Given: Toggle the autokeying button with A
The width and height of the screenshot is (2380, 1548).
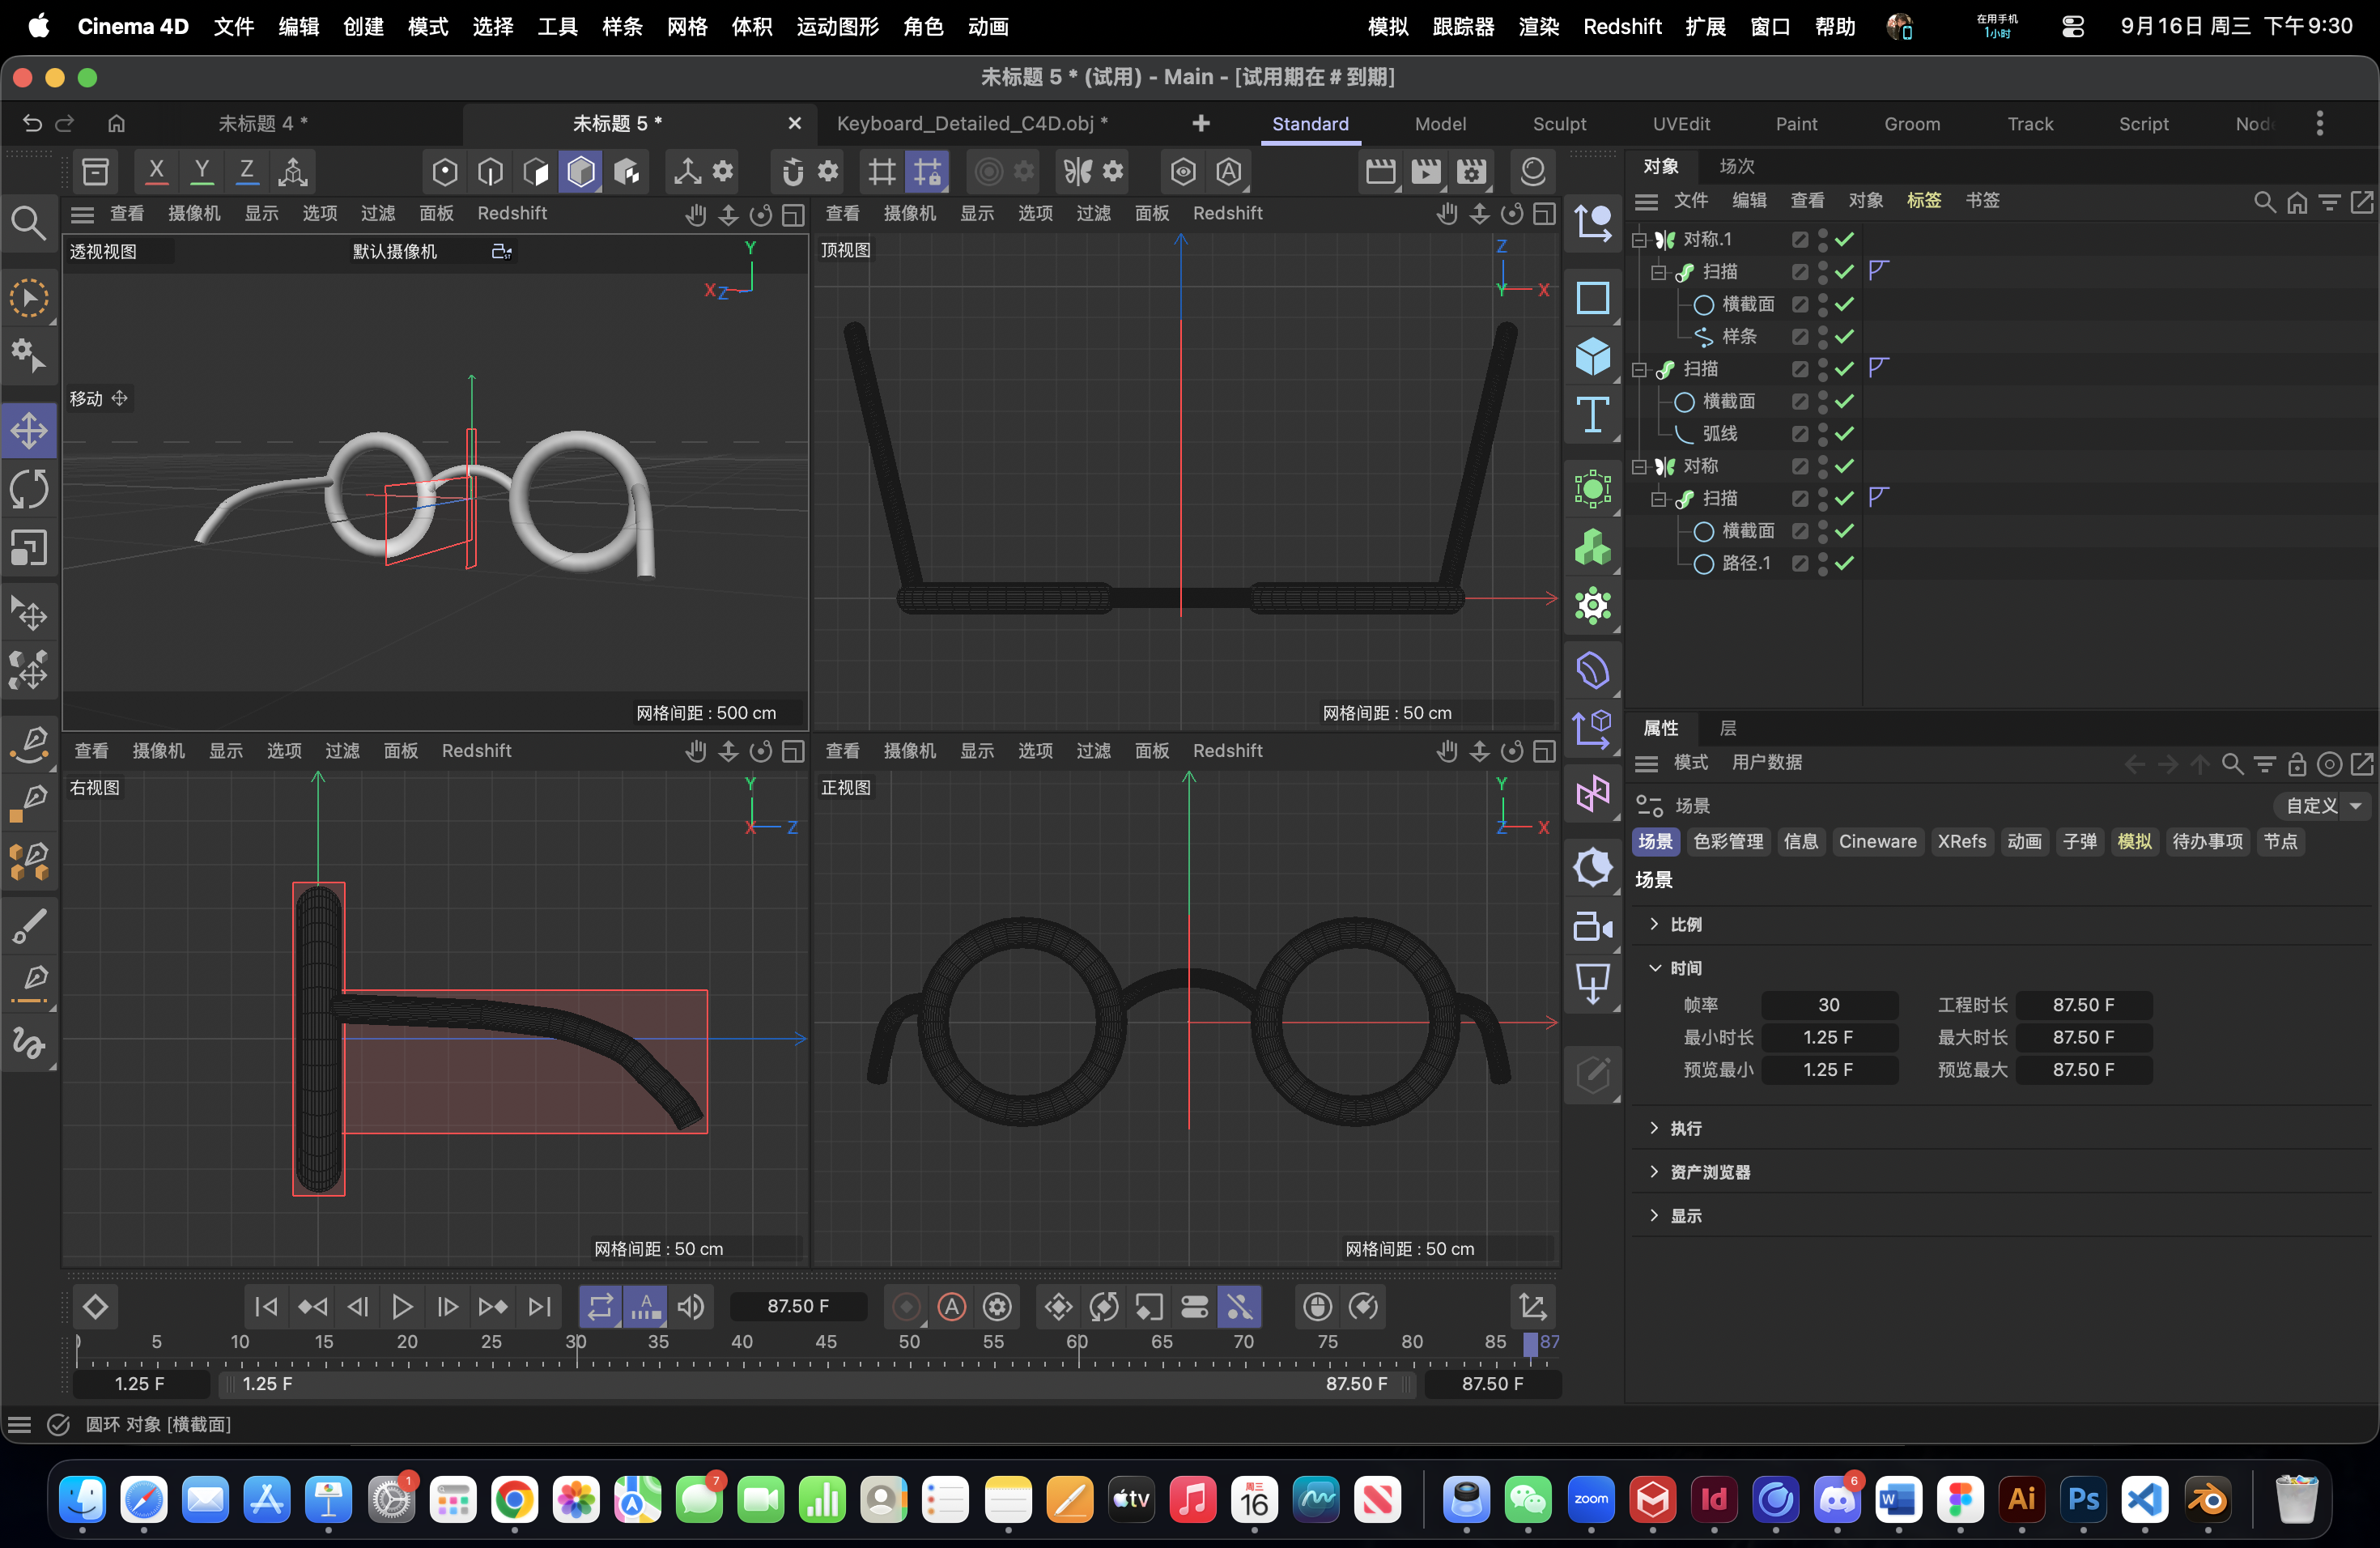Looking at the screenshot, I should (951, 1307).
